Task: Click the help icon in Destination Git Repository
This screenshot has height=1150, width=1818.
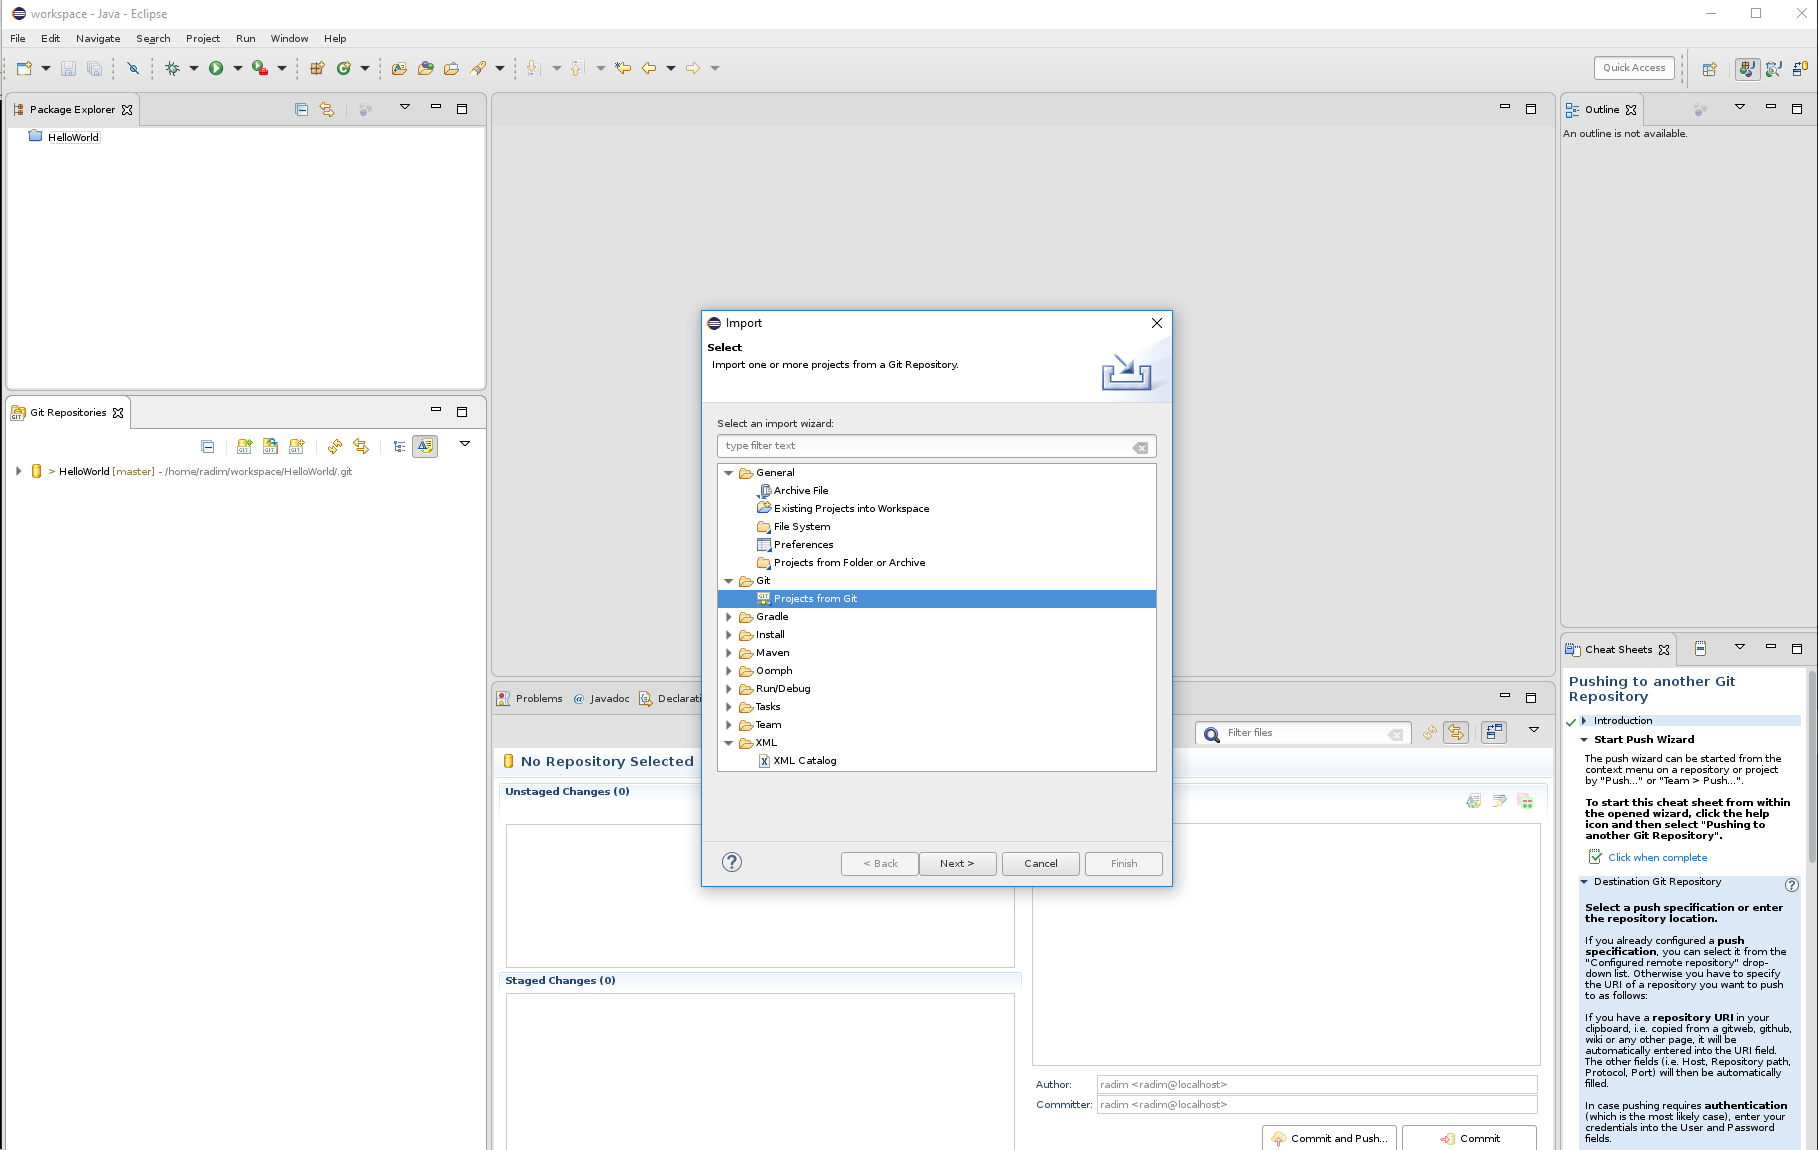Action: click(1792, 885)
